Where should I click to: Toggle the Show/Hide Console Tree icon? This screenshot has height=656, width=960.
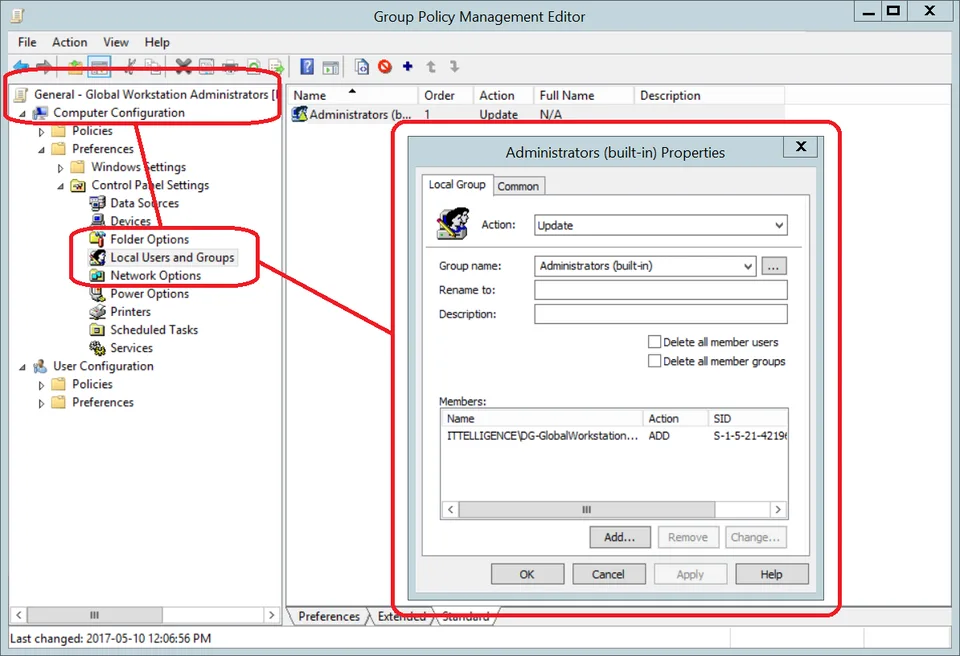[99, 66]
